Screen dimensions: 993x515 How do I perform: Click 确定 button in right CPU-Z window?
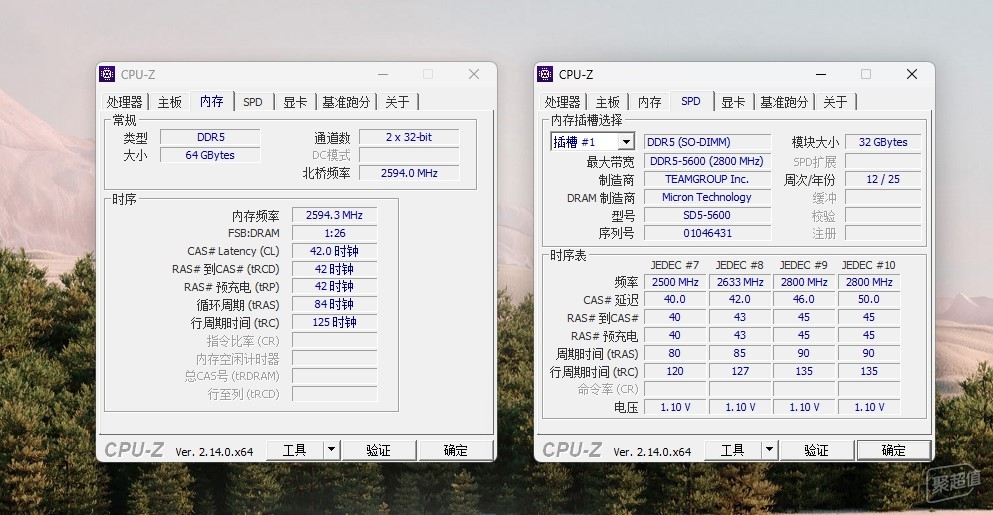[894, 450]
